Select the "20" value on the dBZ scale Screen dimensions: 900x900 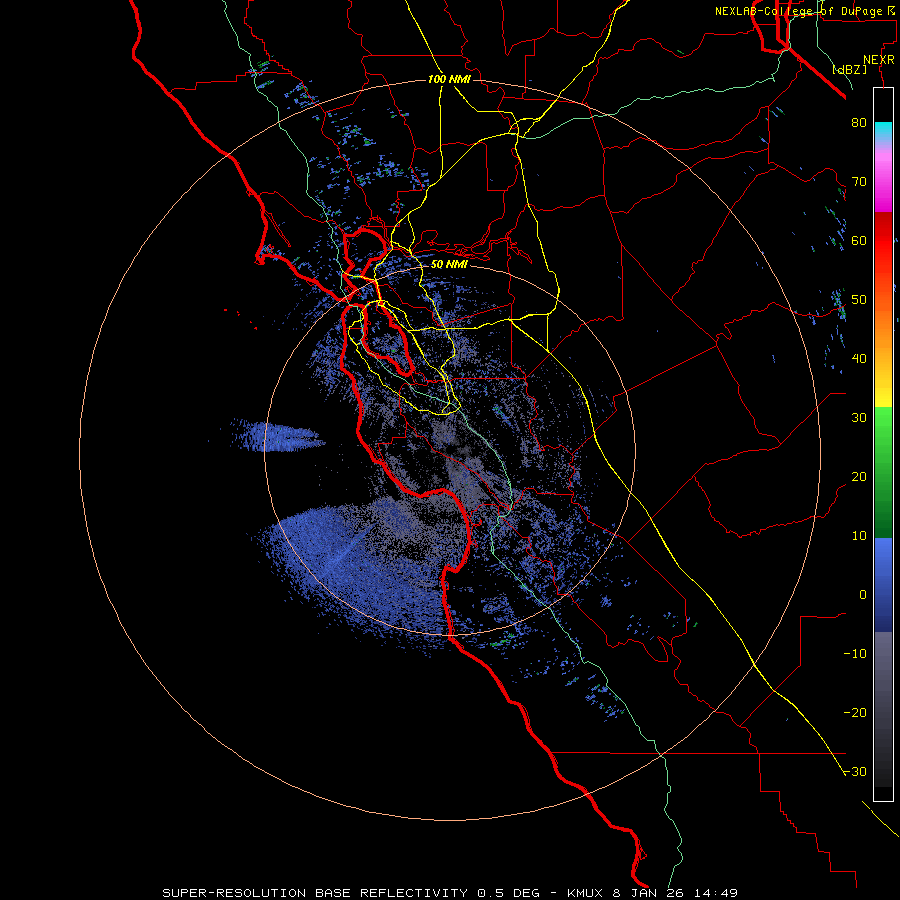[x=859, y=476]
